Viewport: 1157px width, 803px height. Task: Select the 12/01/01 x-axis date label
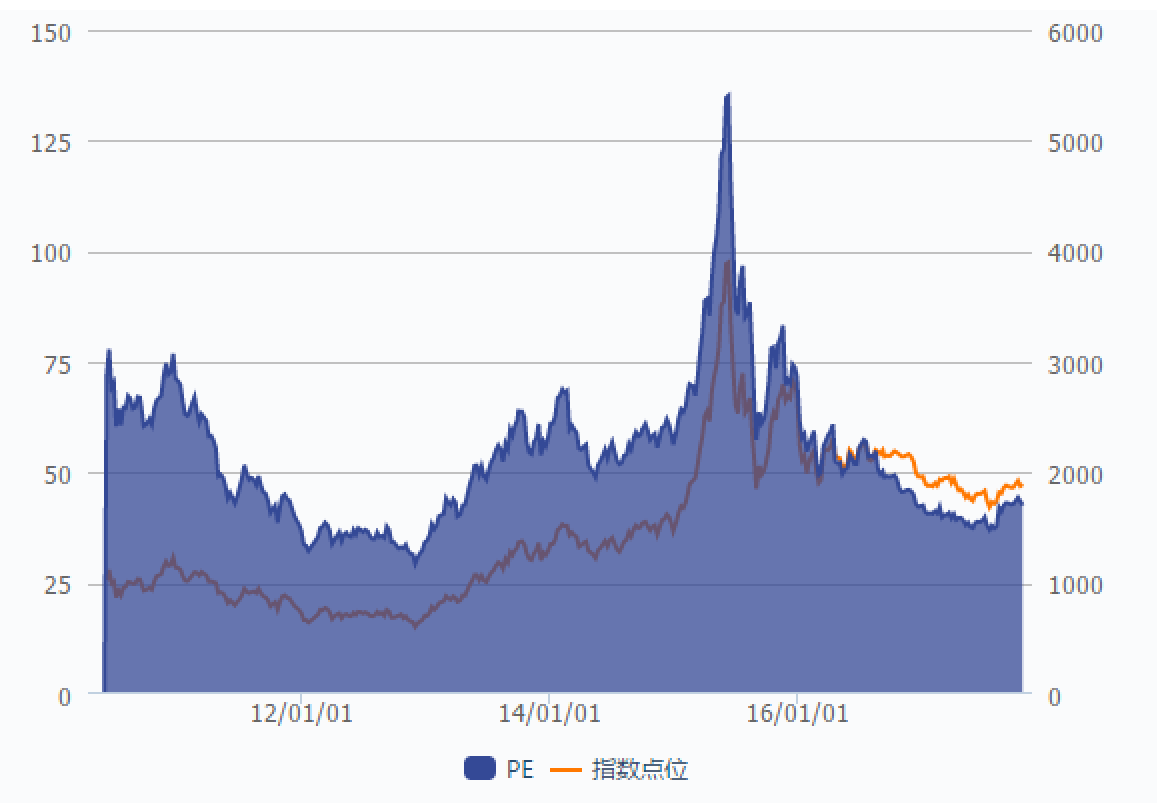coord(301,714)
